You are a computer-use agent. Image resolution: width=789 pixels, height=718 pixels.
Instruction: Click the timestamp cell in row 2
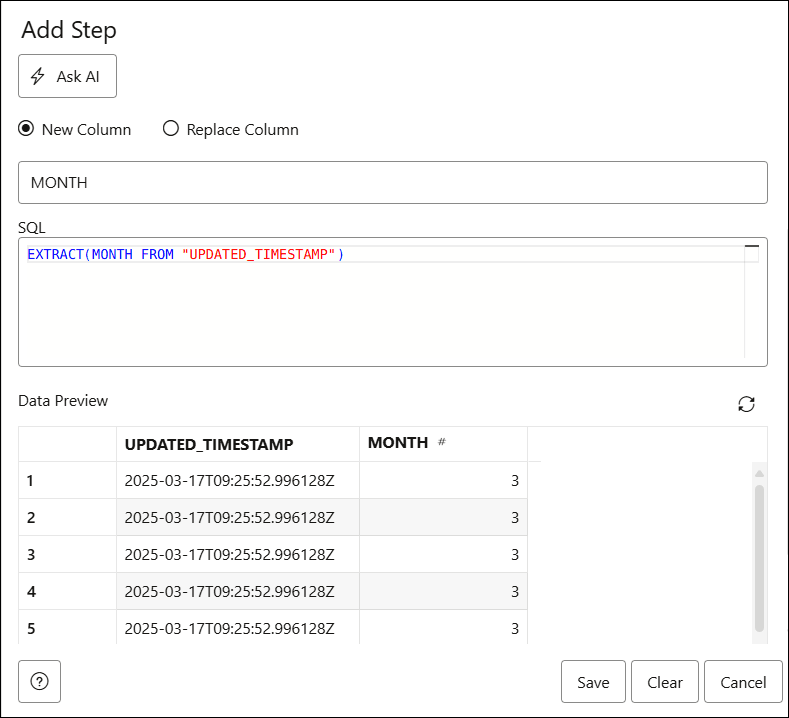pos(229,517)
